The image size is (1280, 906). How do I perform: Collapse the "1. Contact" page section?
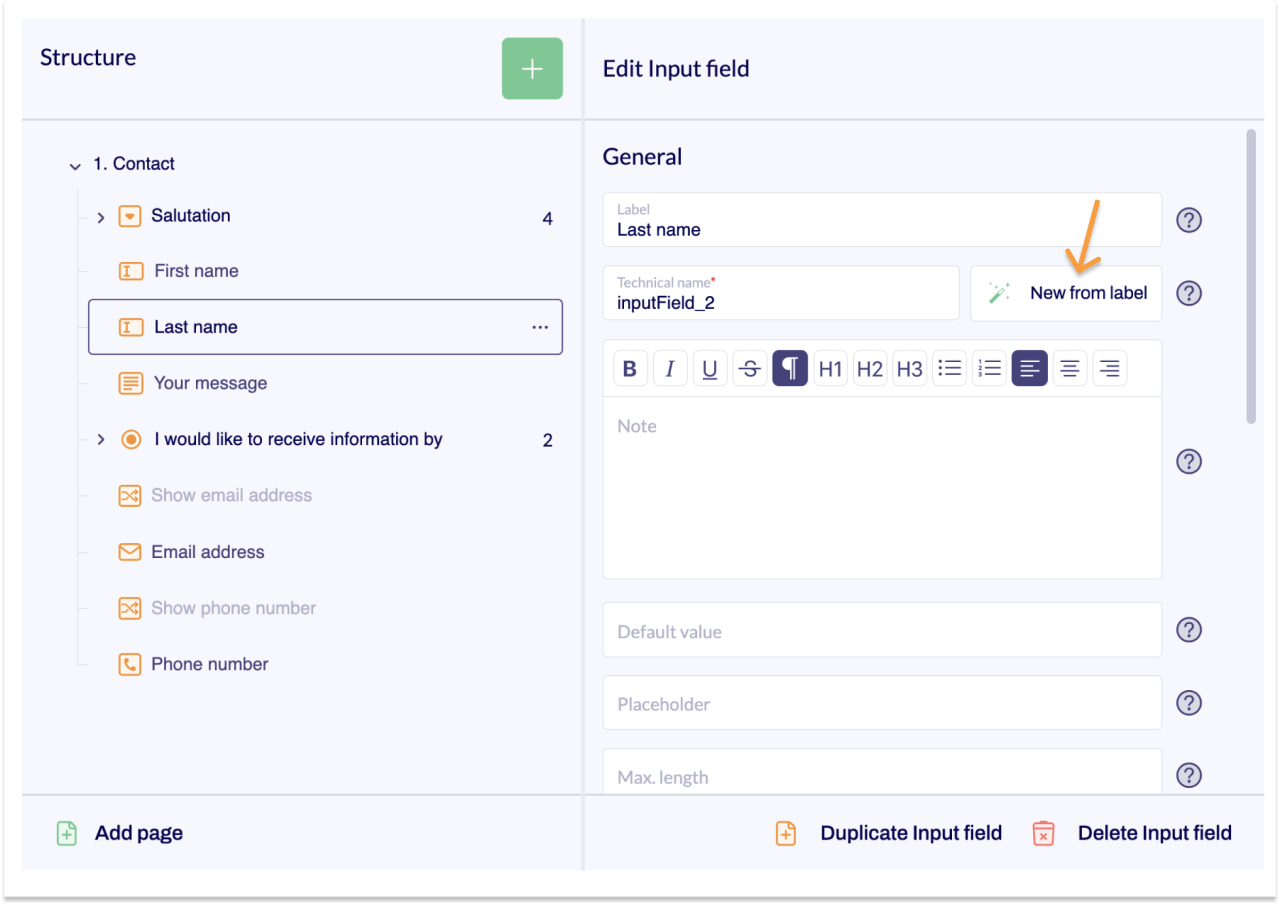(x=75, y=163)
